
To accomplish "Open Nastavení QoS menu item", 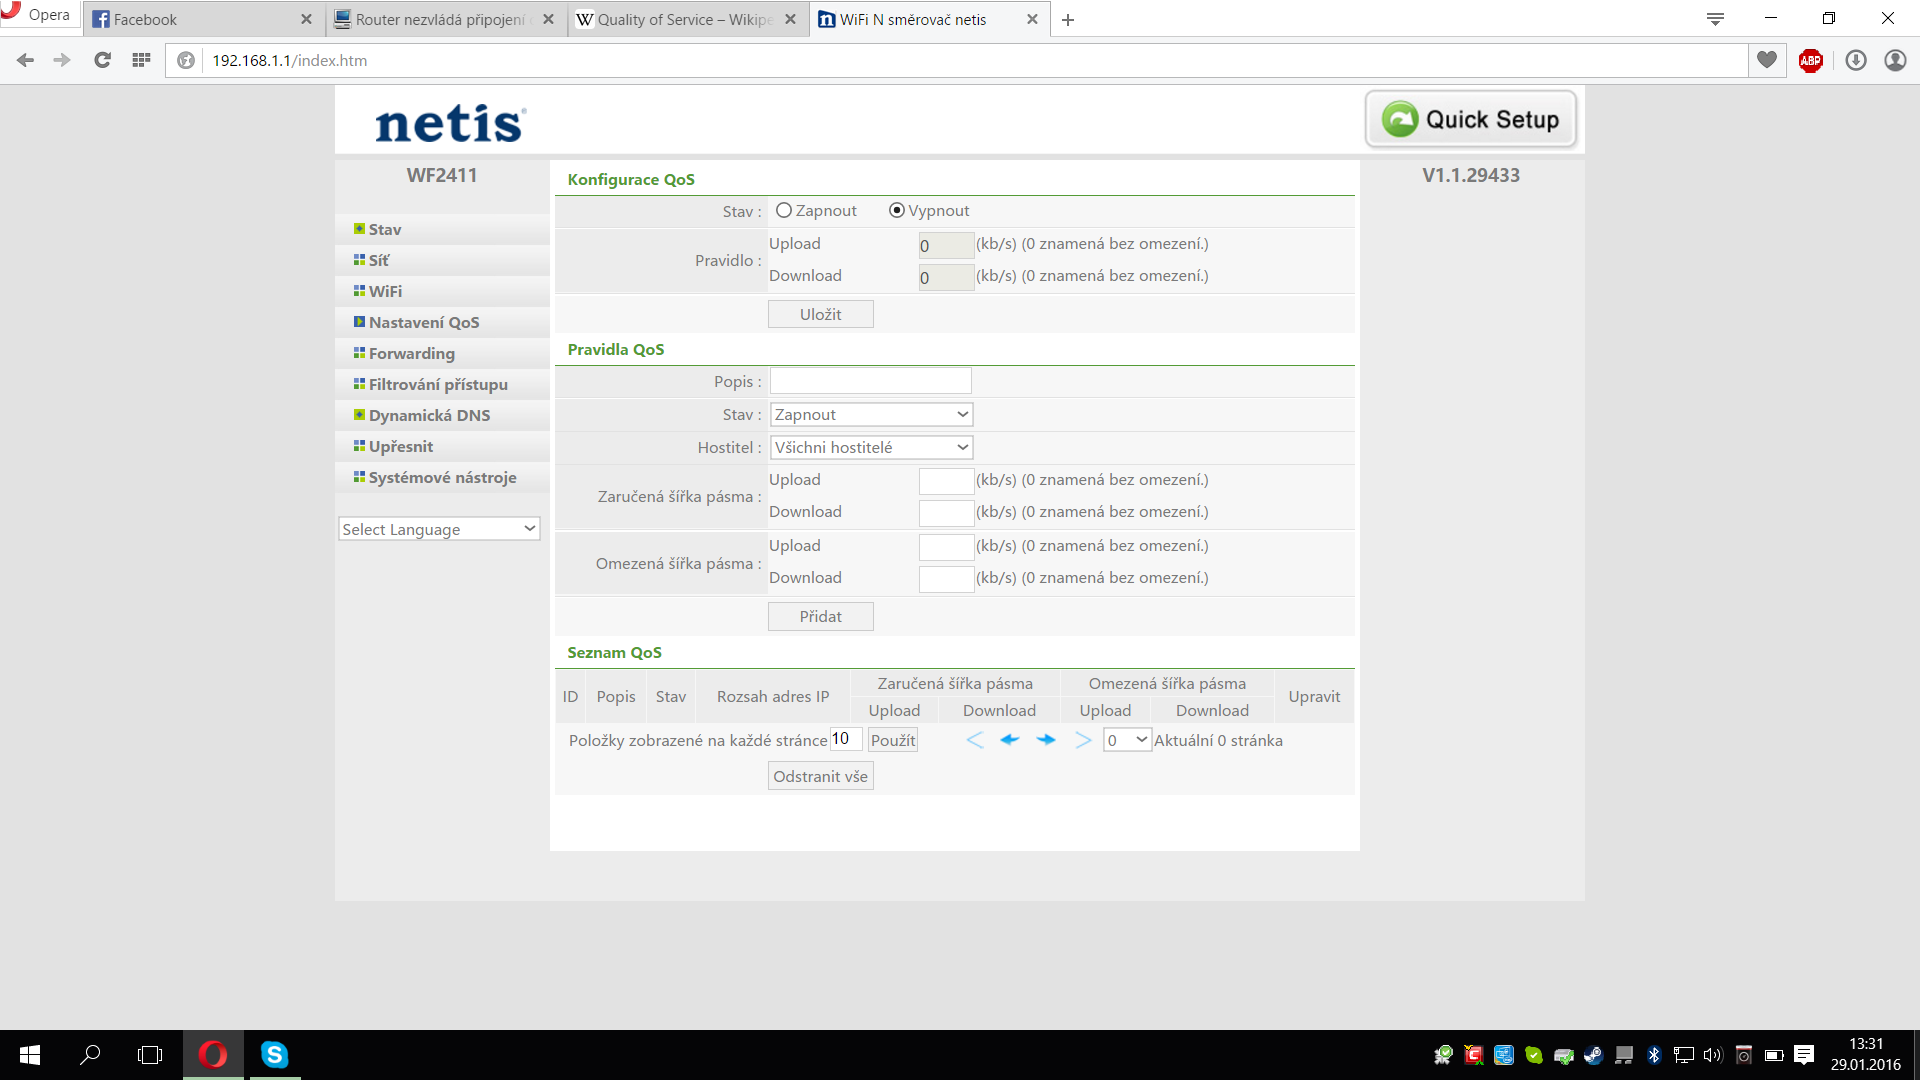I will click(424, 322).
